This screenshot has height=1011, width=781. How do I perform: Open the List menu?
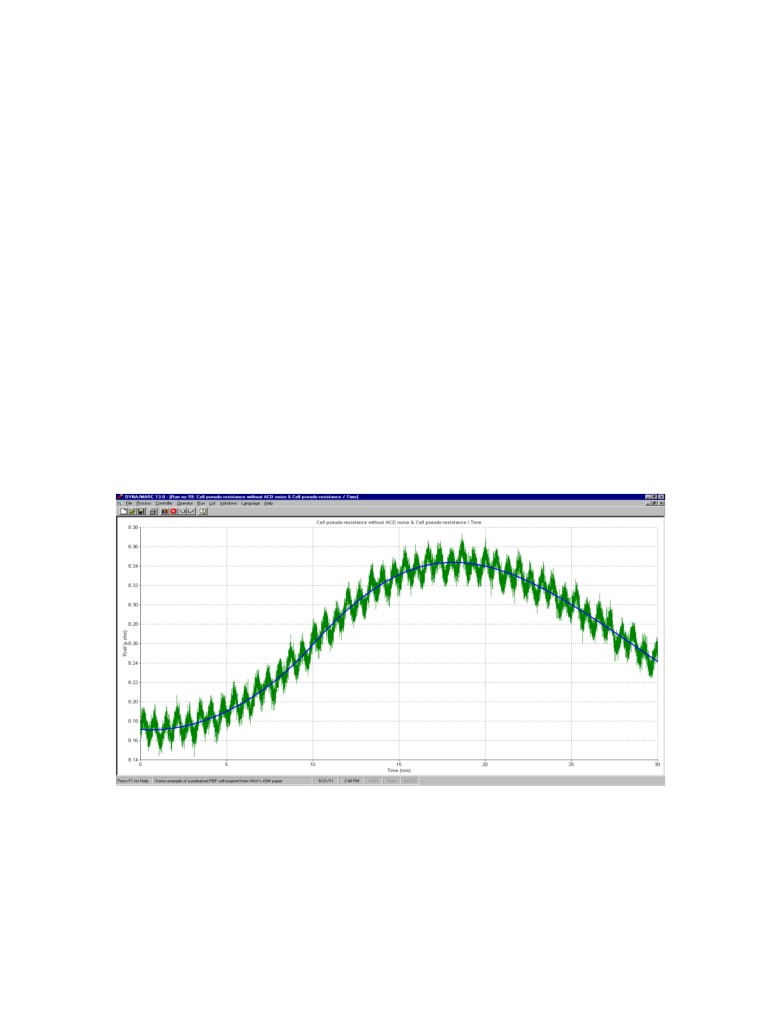[x=212, y=504]
